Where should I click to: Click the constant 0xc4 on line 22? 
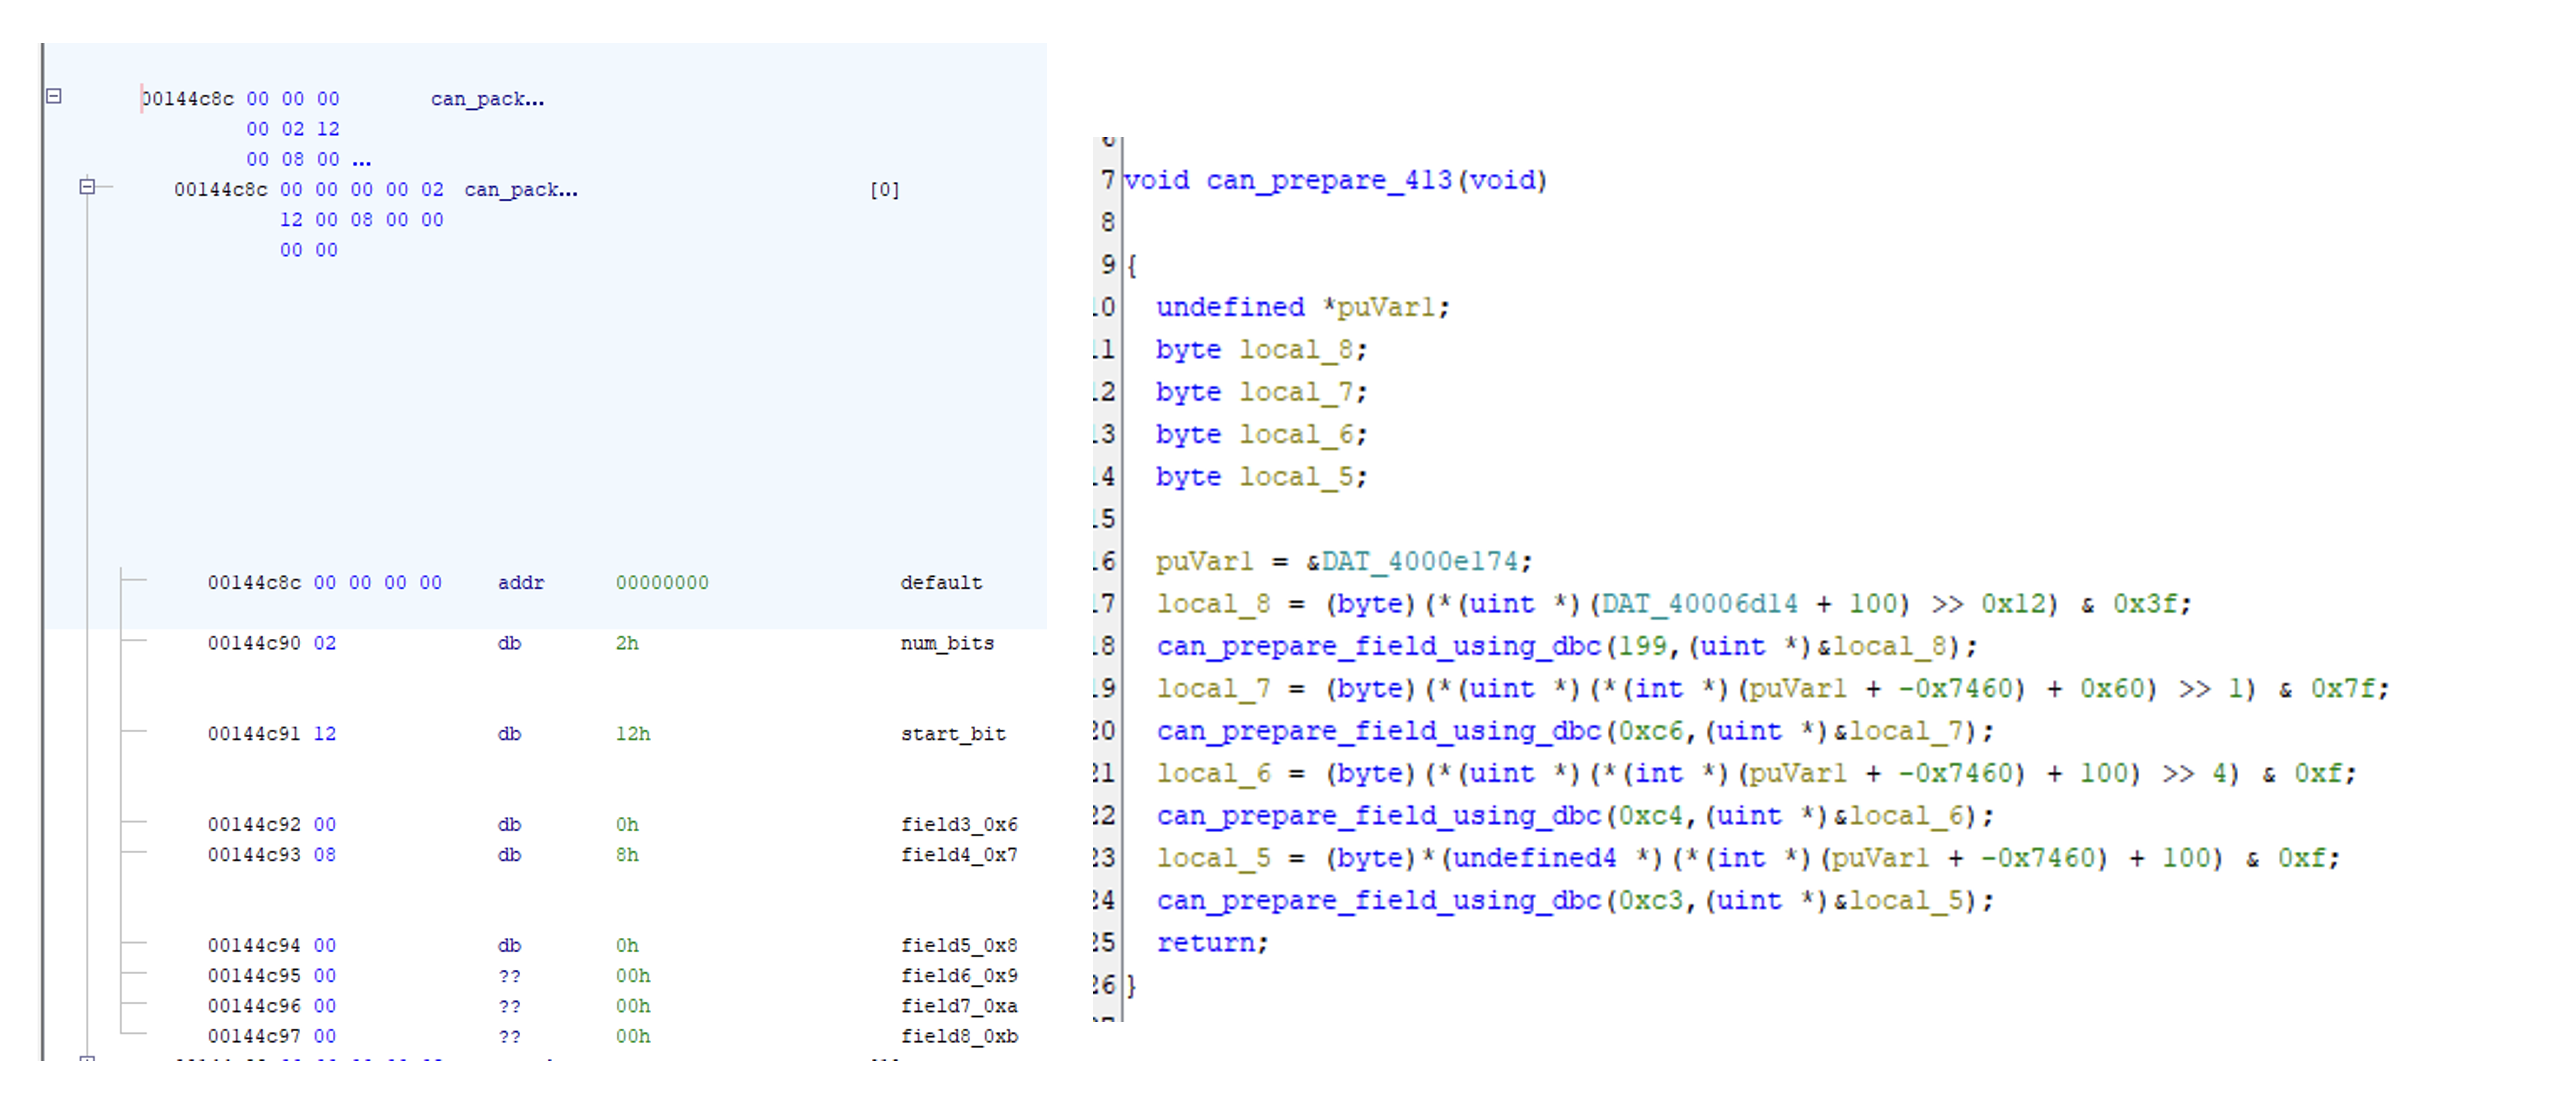tap(1650, 816)
